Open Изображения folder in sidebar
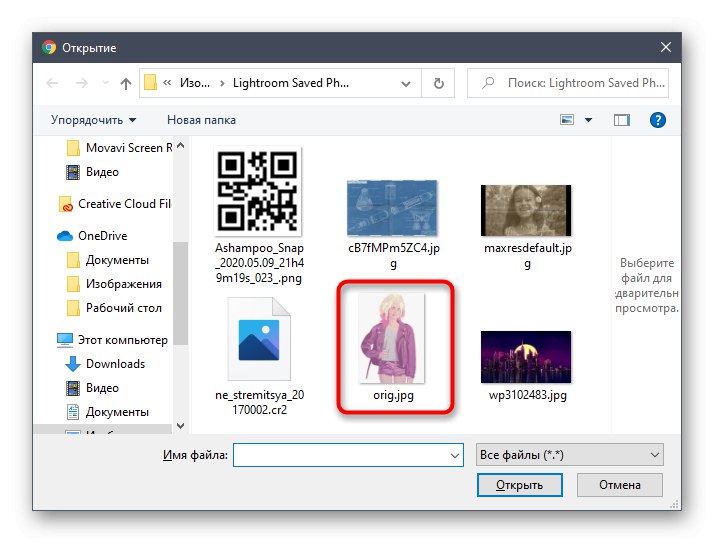The width and height of the screenshot is (714, 543). (114, 284)
